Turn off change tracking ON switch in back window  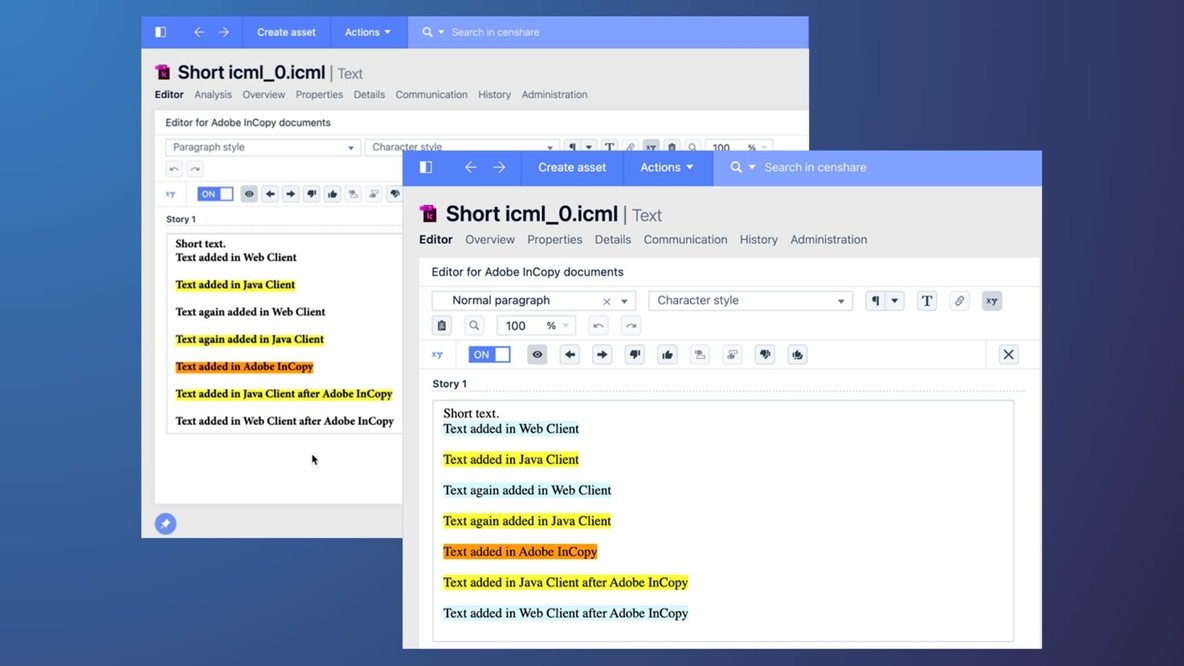click(215, 194)
